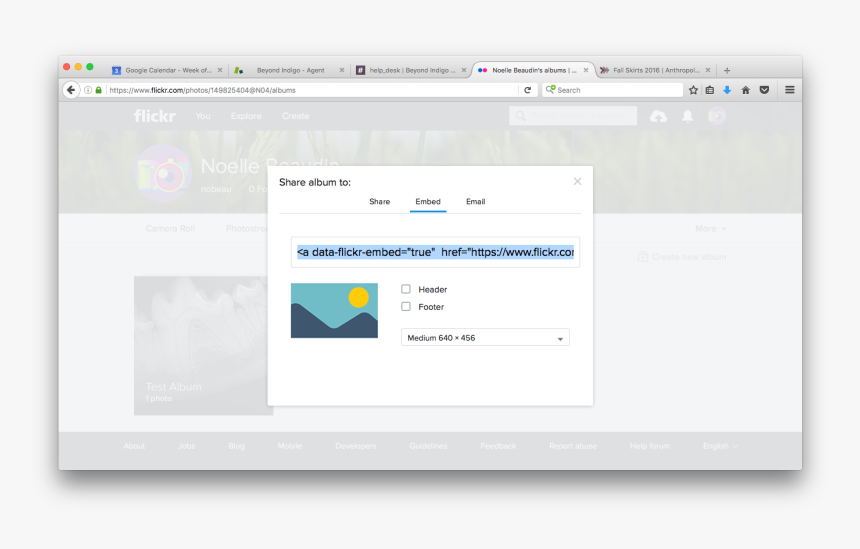This screenshot has width=860, height=549.
Task: Click the browser back arrow button
Action: pos(71,90)
